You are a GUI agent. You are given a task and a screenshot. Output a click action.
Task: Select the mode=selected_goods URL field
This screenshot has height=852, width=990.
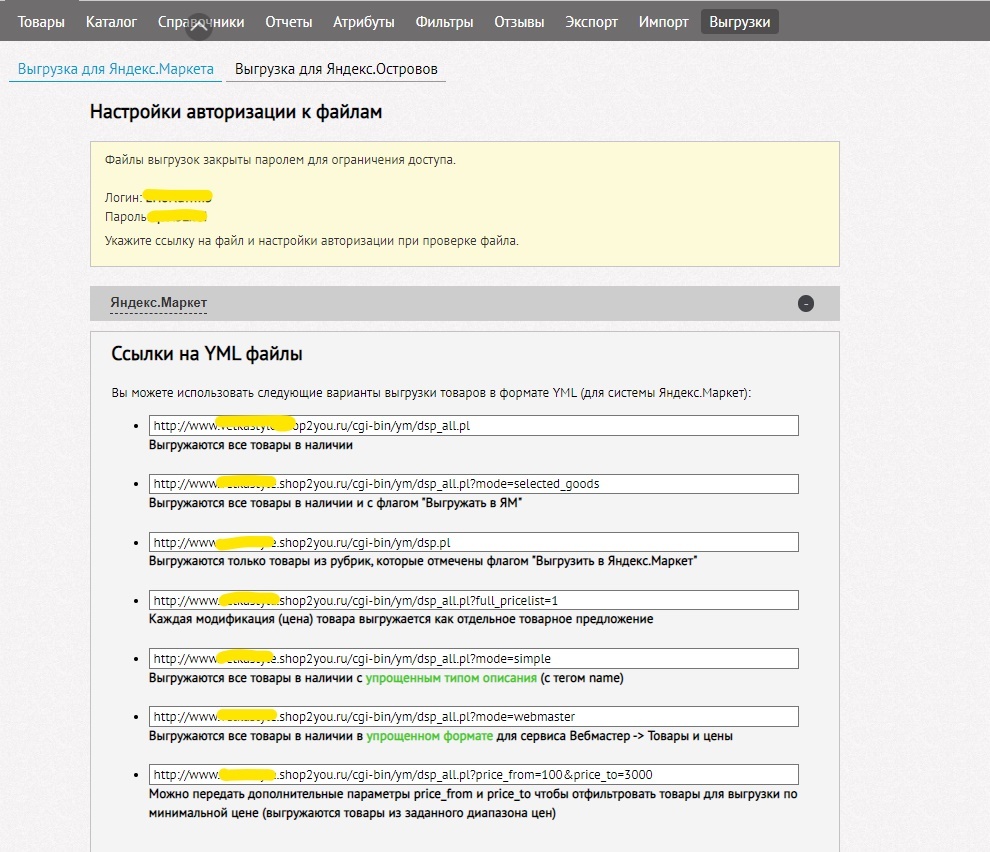coord(474,484)
